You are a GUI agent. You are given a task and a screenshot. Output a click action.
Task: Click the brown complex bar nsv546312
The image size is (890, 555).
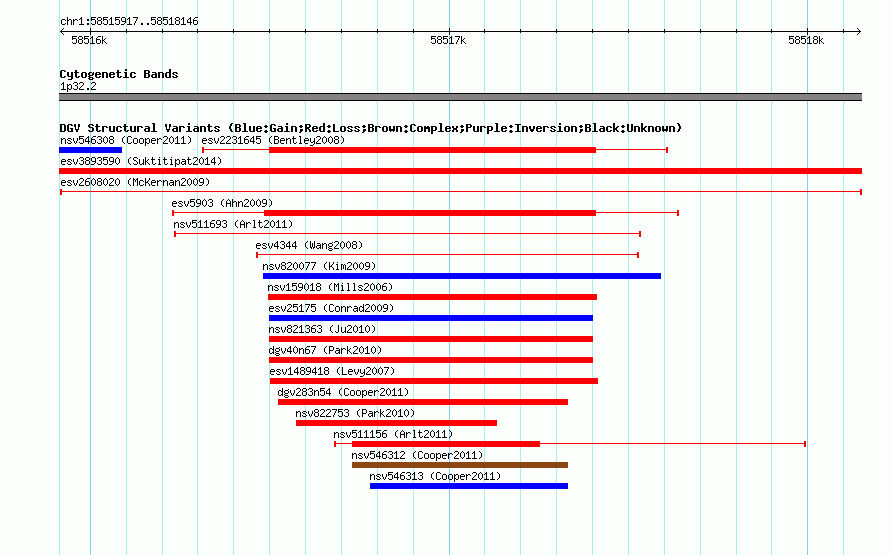click(x=460, y=465)
